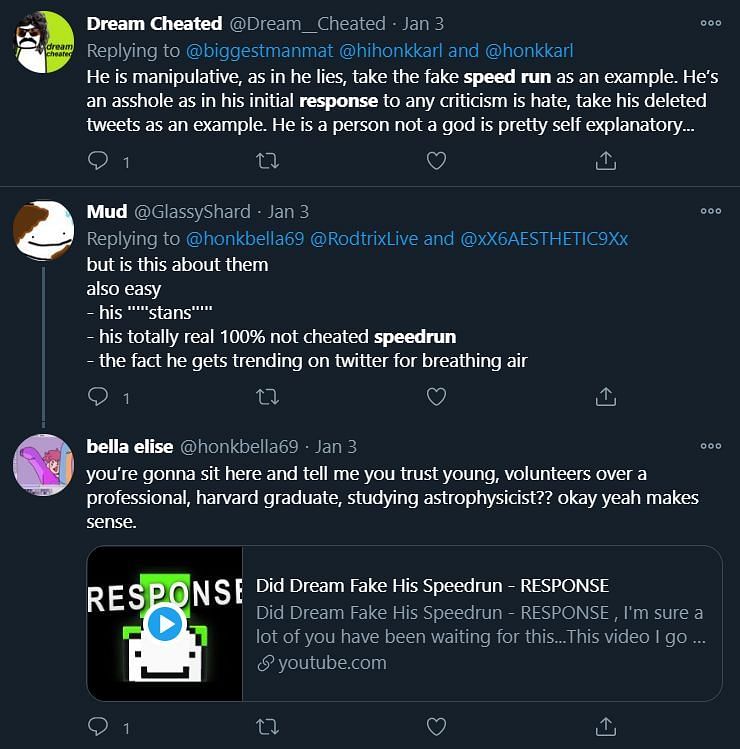
Task: Open more options on bella elise's tweet
Action: coord(710,446)
